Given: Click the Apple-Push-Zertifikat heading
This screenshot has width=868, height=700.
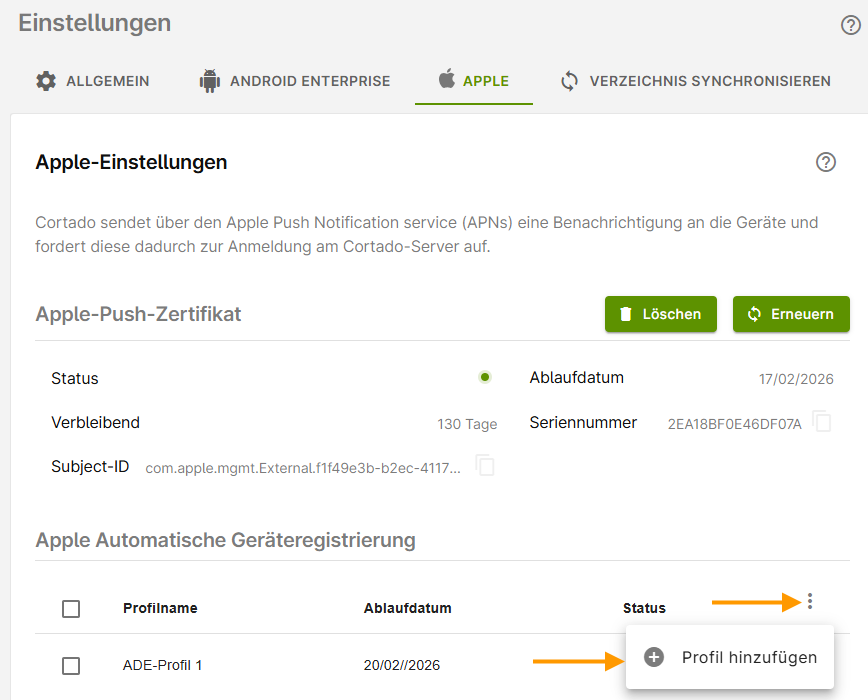Looking at the screenshot, I should click(x=138, y=314).
